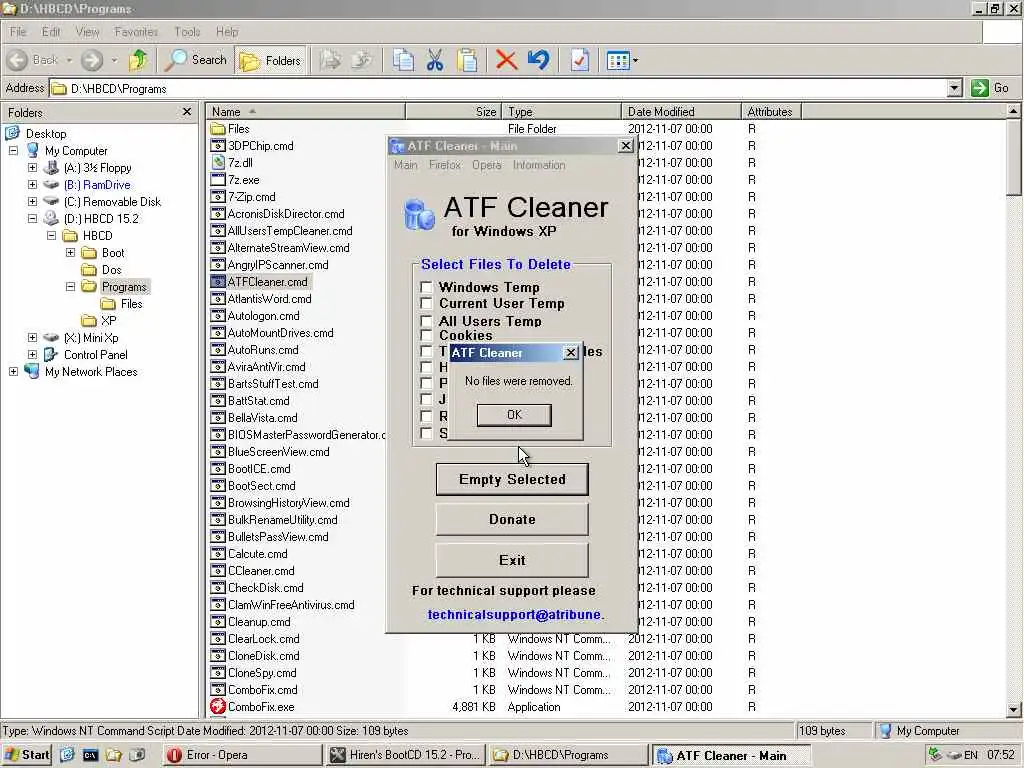
Task: Expand My Network Places tree node
Action: click(13, 372)
